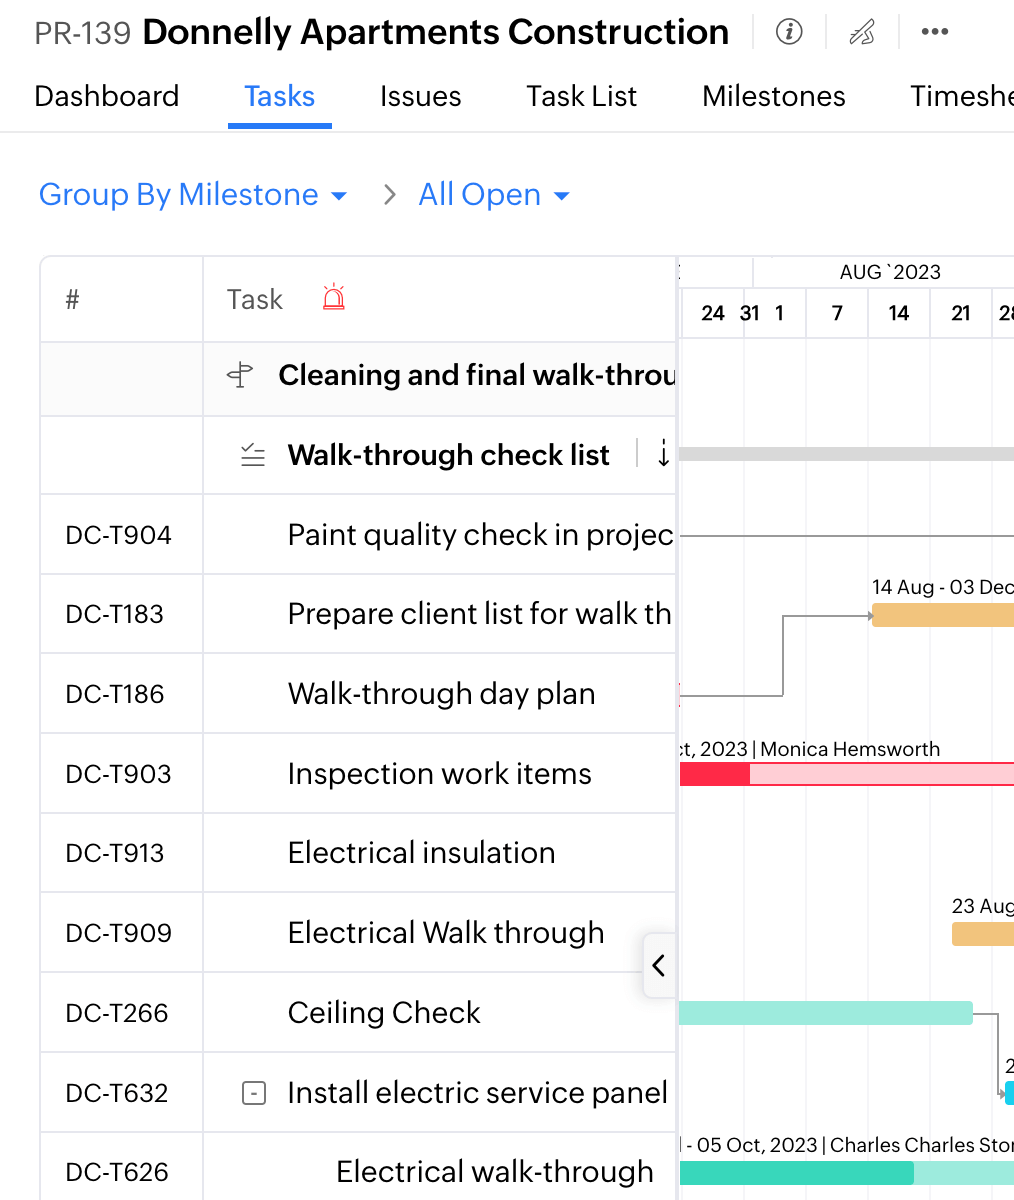This screenshot has width=1014, height=1200.
Task: Select the Ceiling Check teal Gantt bar
Action: 825,1013
